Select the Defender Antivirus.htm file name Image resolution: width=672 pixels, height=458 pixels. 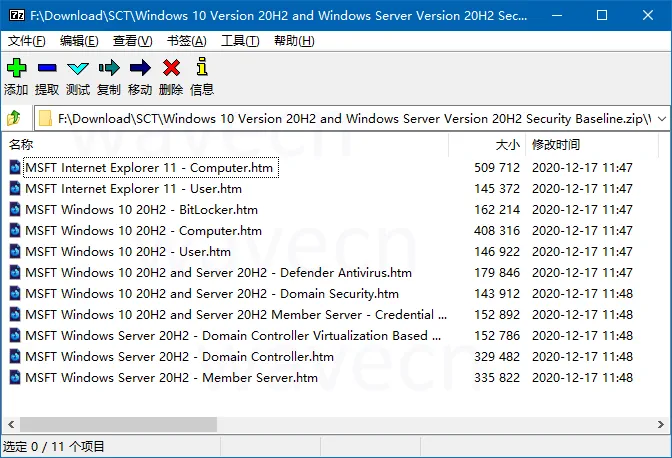(218, 272)
